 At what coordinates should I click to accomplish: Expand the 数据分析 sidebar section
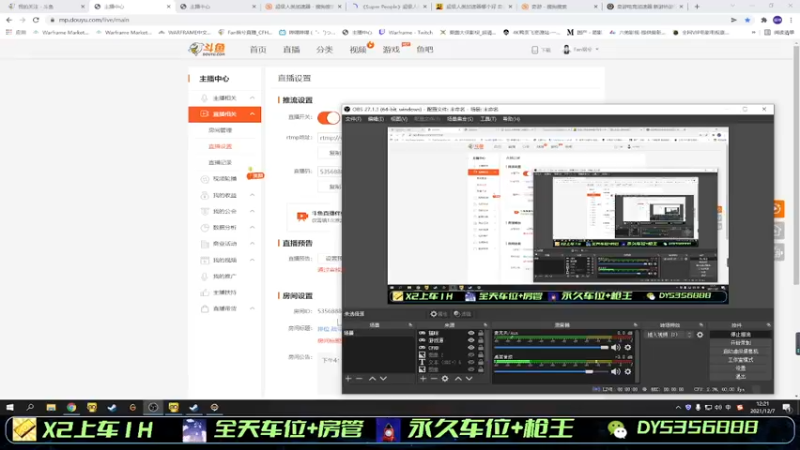pos(253,228)
